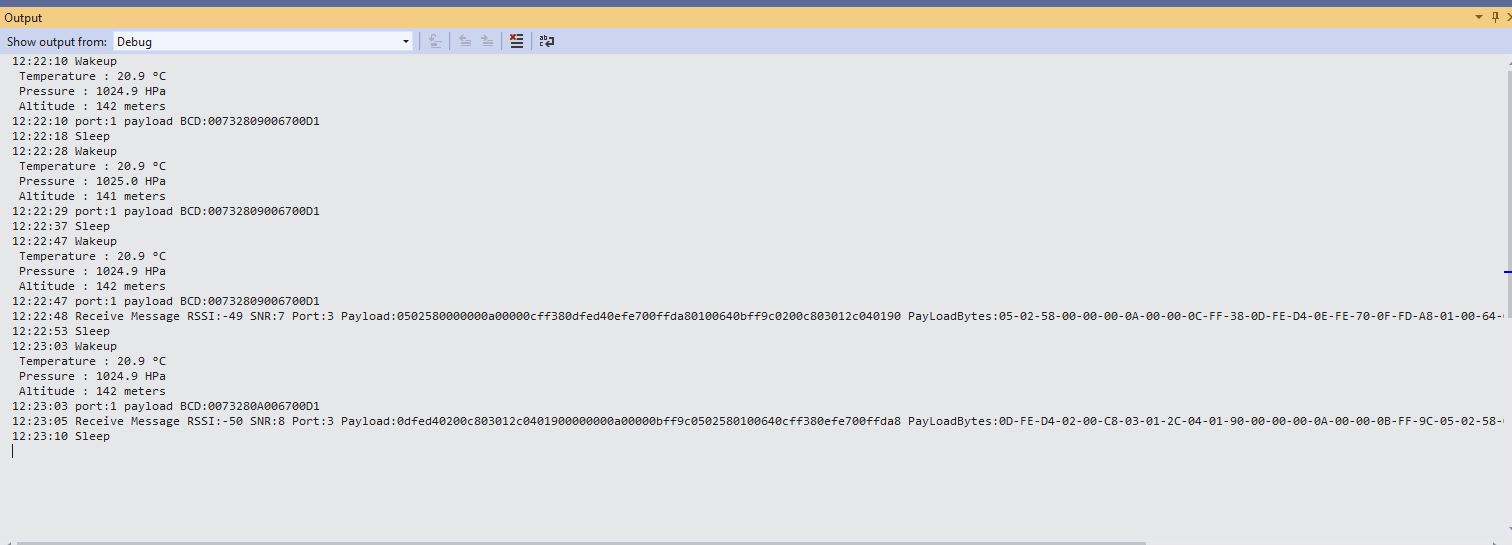Screen dimensions: 1512x545
Task: Select the Receive Message RSSI:-50 line
Action: pos(400,421)
